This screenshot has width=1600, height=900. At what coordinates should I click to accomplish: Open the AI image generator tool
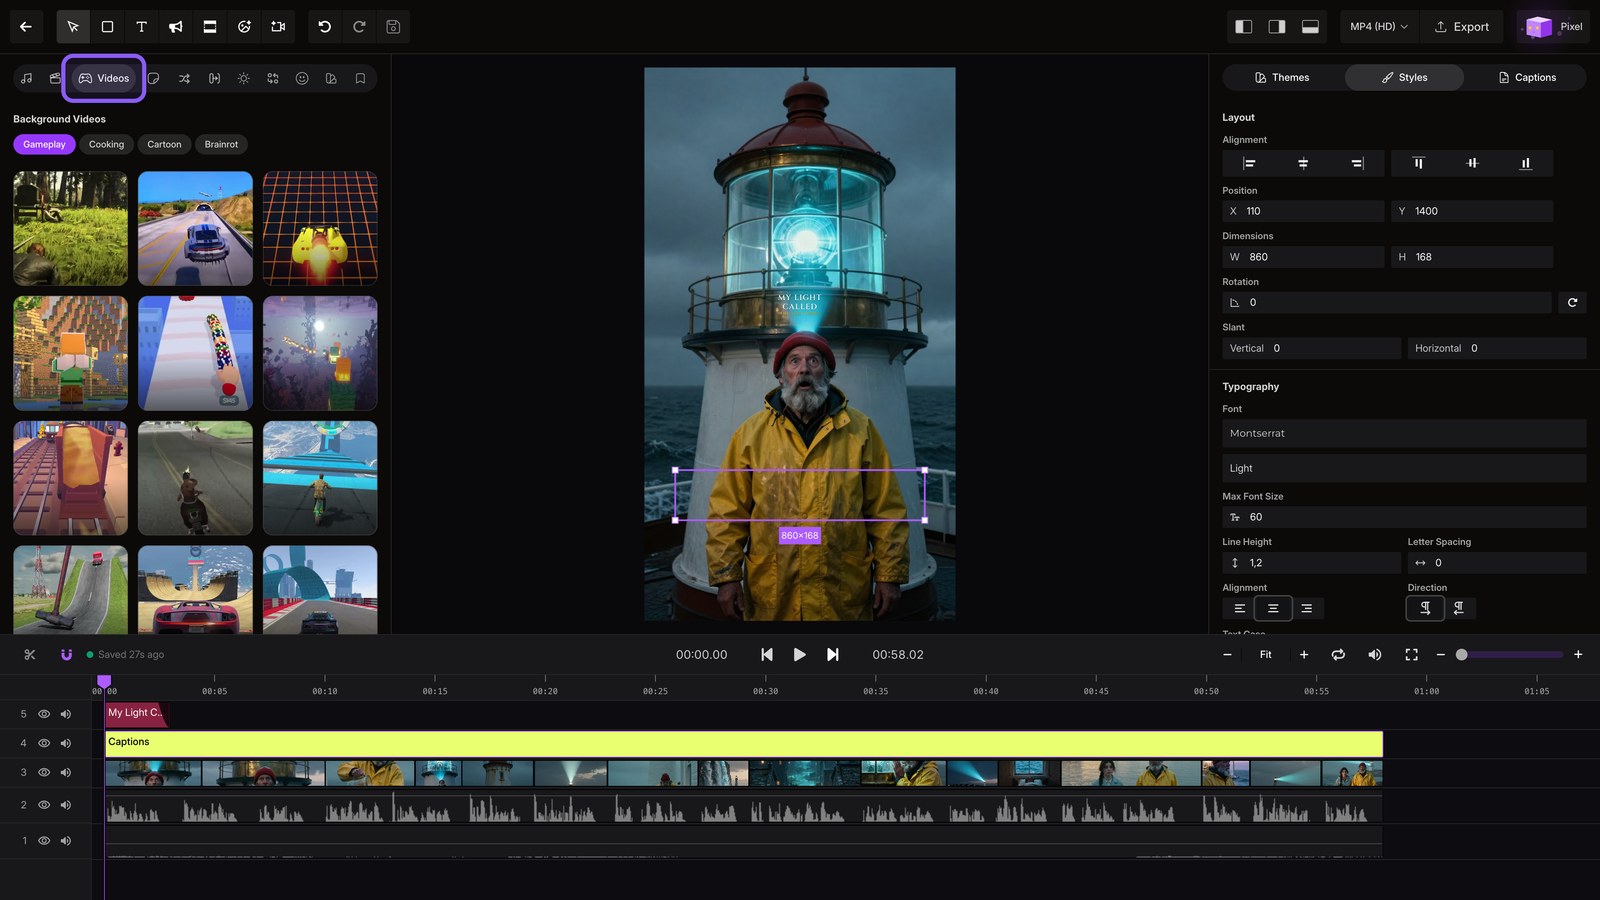(244, 27)
